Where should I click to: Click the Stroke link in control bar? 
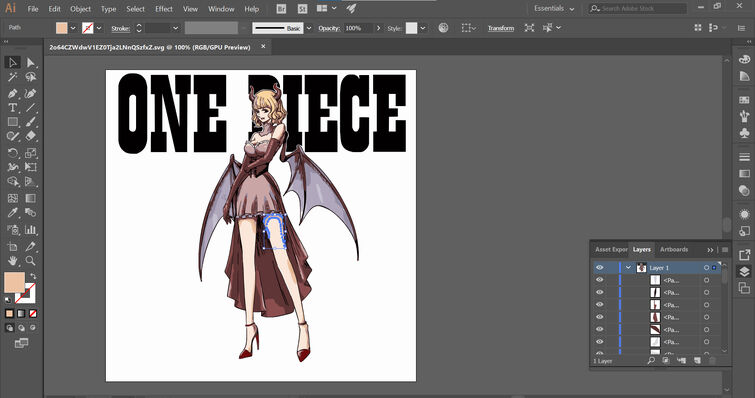(x=120, y=28)
